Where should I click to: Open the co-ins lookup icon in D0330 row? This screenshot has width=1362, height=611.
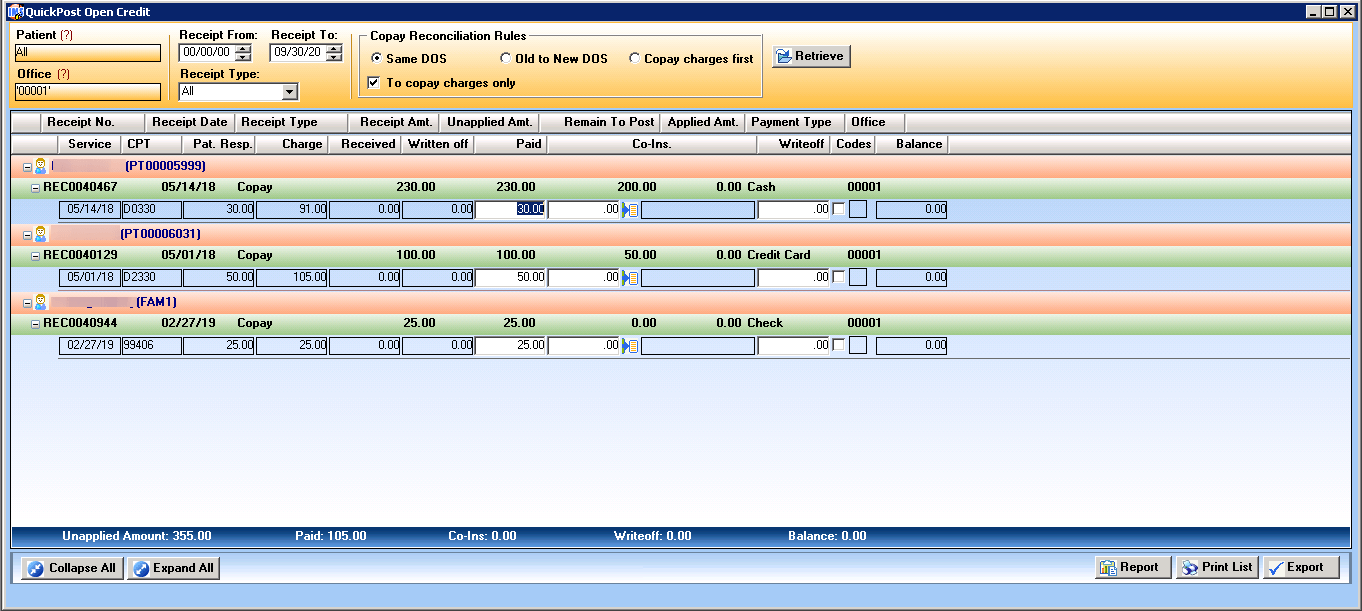(x=630, y=210)
